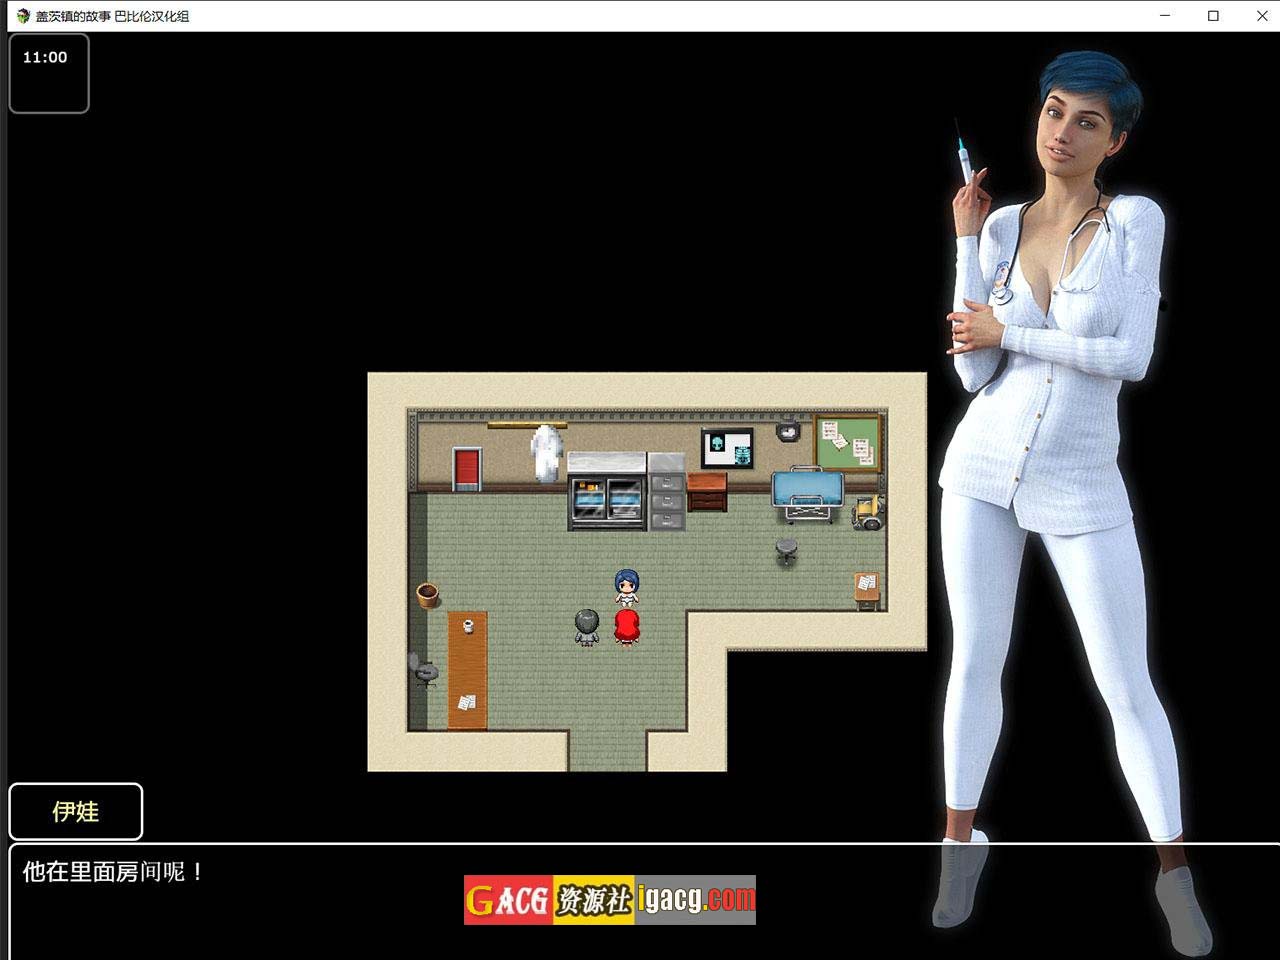The height and width of the screenshot is (960, 1280).
Task: Click the wooden bucket by the wall
Action: click(x=428, y=595)
